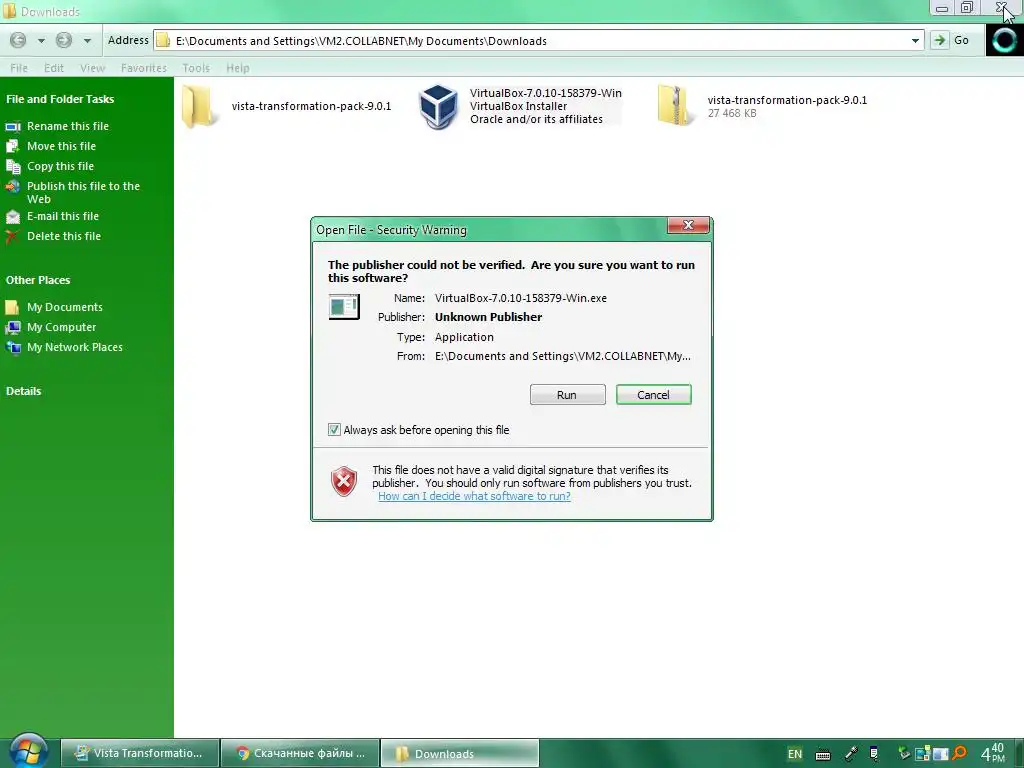Cancel the Open File security warning
Viewport: 1024px width, 768px height.
click(x=653, y=394)
